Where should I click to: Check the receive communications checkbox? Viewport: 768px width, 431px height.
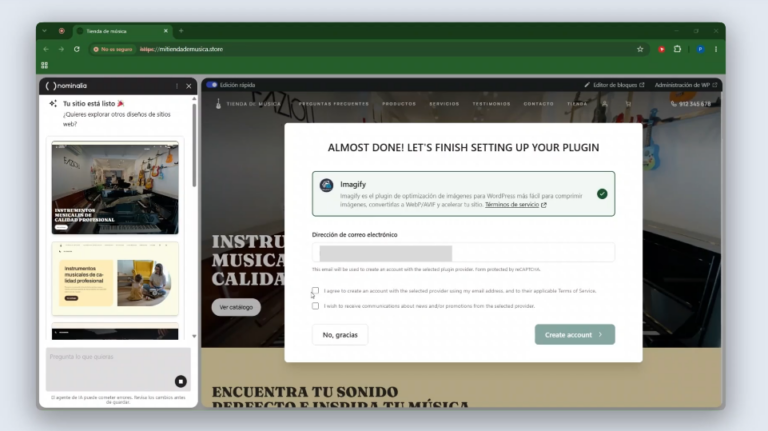tap(315, 306)
